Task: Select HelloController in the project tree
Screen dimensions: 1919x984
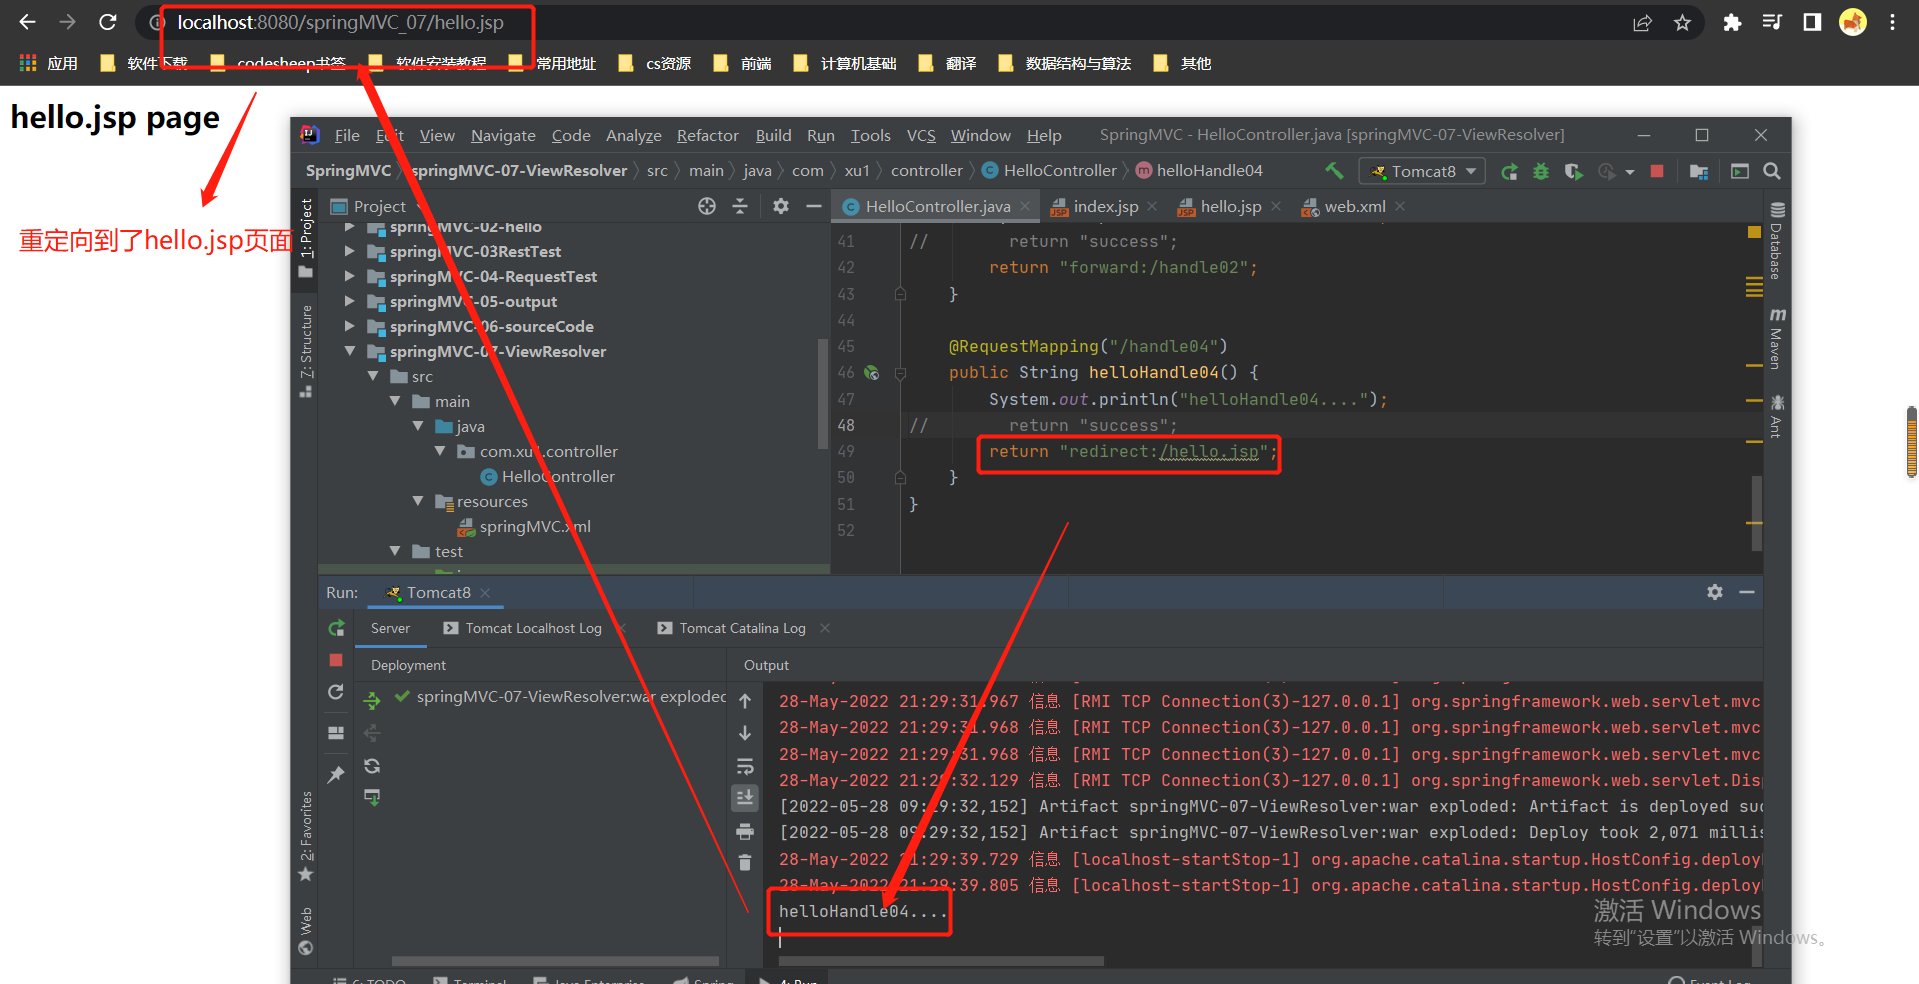Action: pos(558,476)
